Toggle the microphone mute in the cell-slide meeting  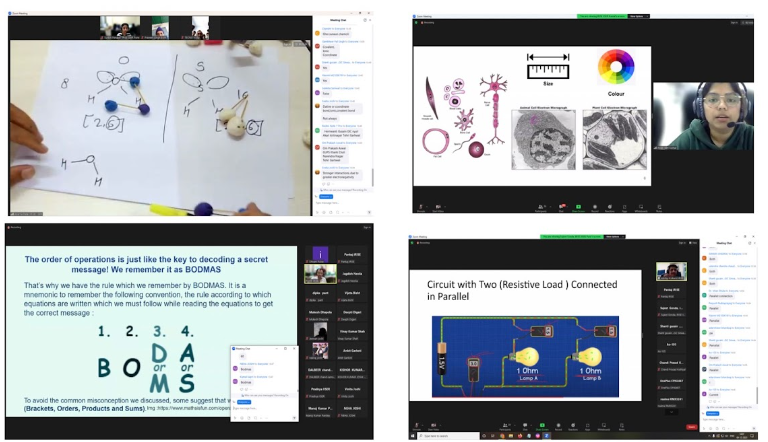pyautogui.click(x=420, y=206)
